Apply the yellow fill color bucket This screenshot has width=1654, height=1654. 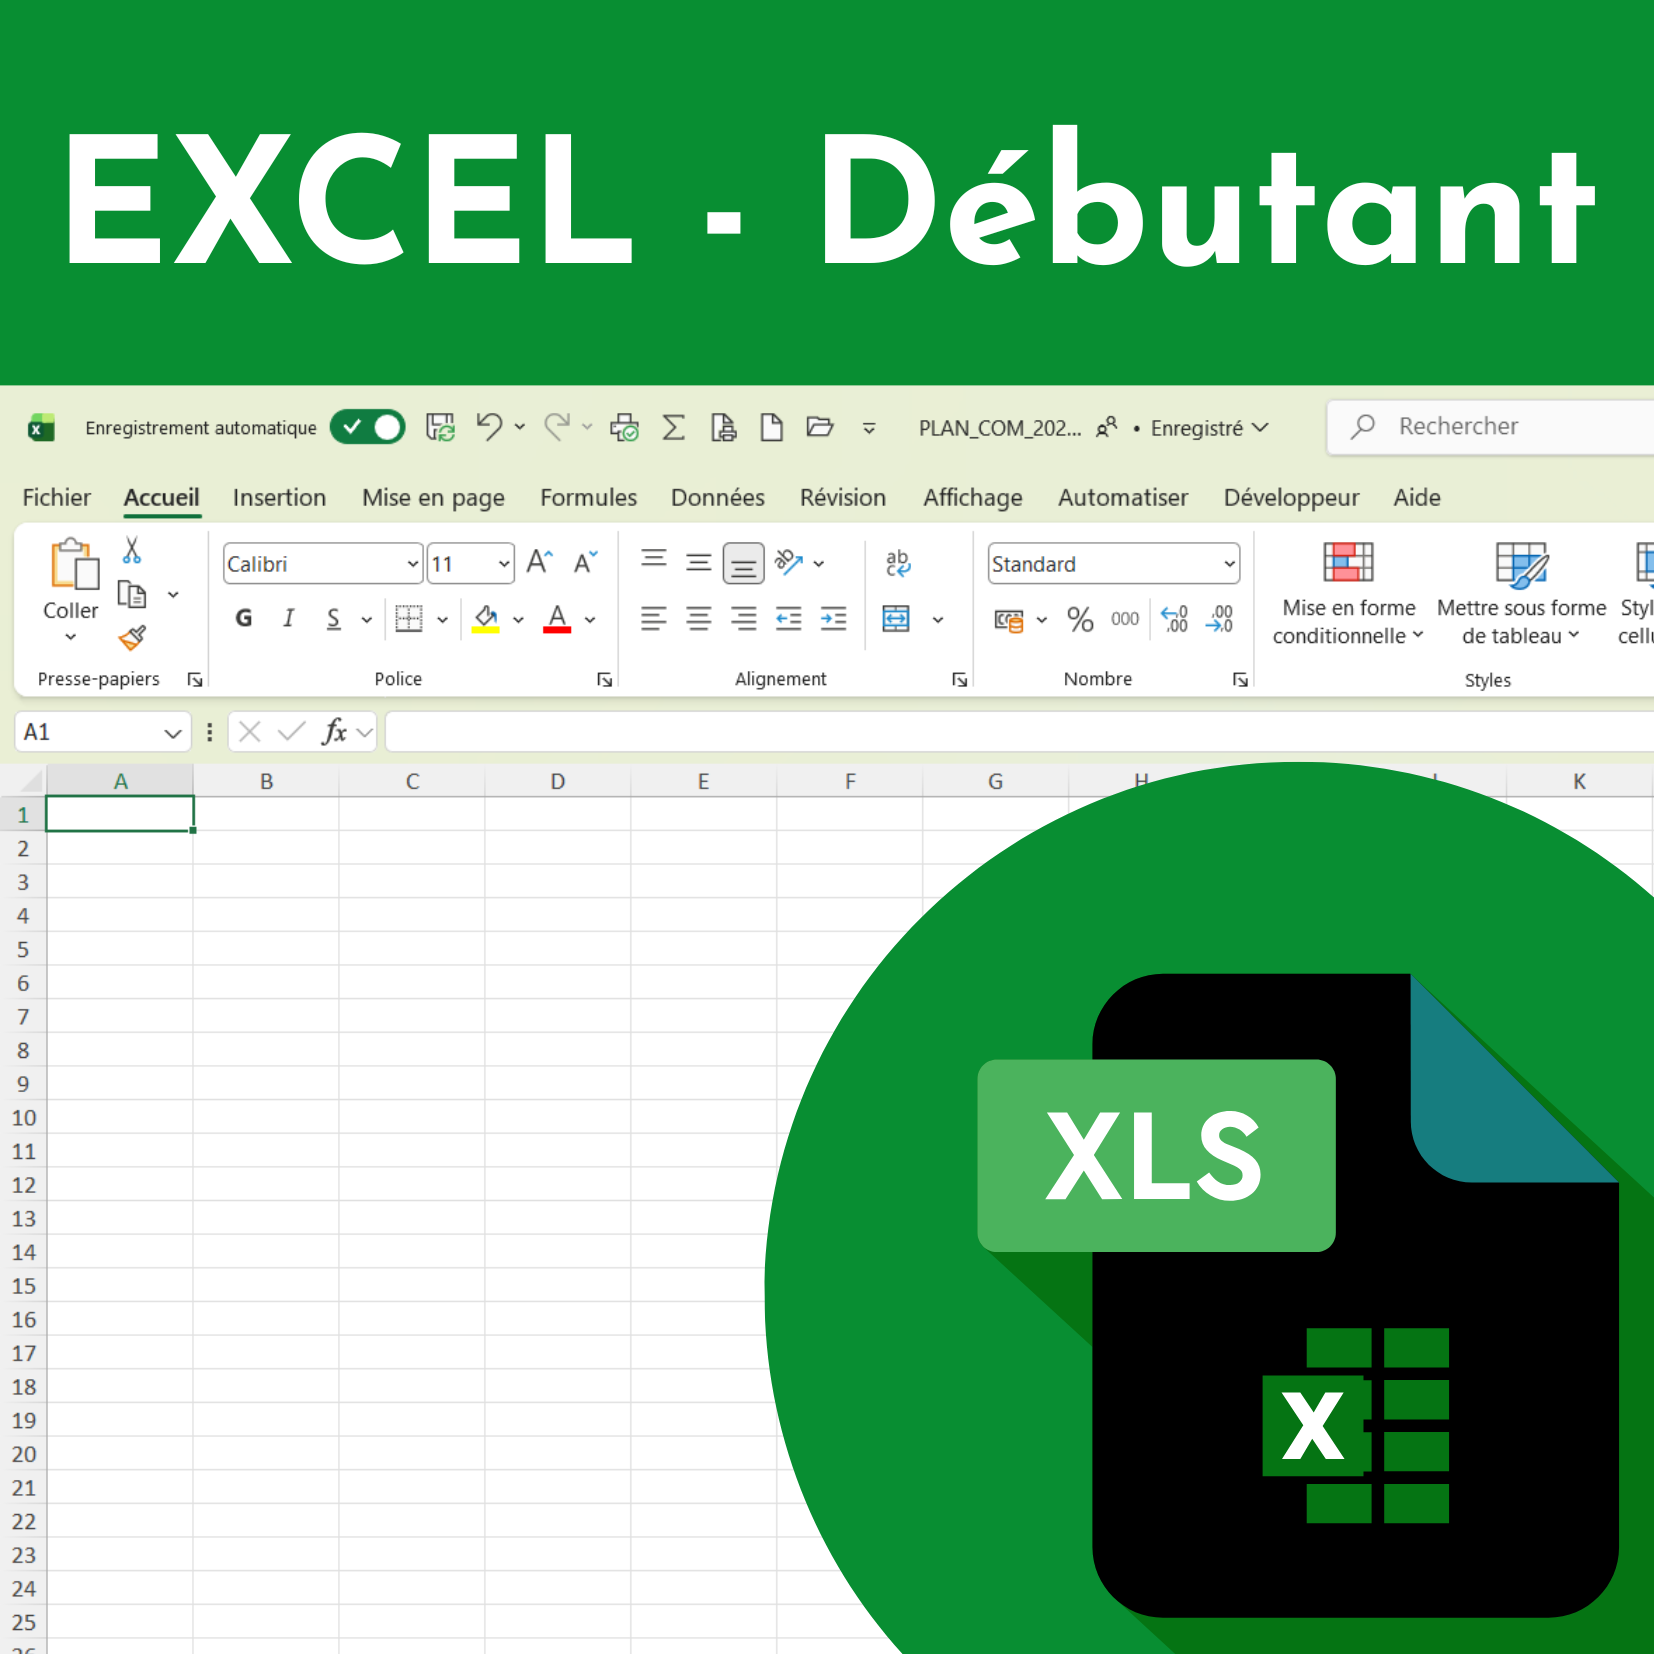(x=486, y=619)
